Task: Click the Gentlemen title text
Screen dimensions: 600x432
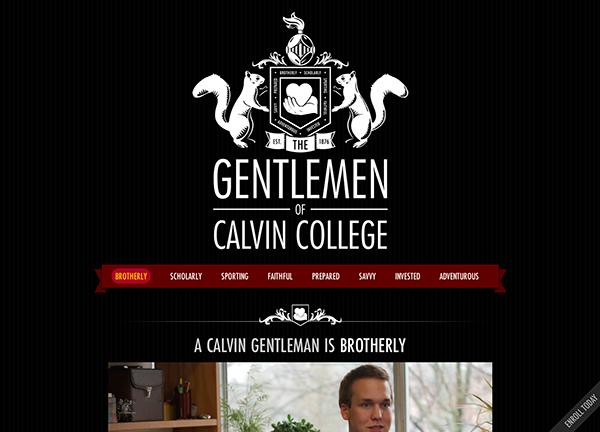Action: point(300,179)
